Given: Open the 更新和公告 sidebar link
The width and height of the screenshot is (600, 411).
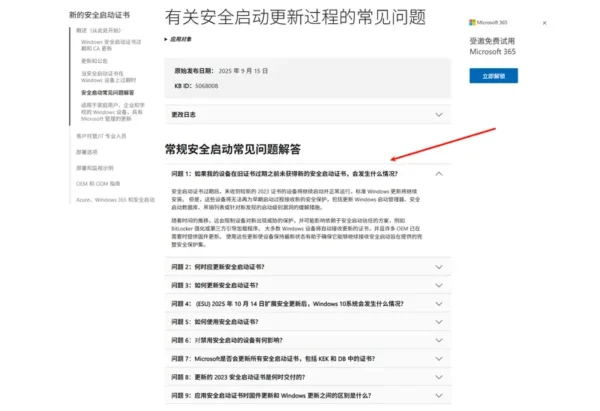Looking at the screenshot, I should pyautogui.click(x=94, y=61).
